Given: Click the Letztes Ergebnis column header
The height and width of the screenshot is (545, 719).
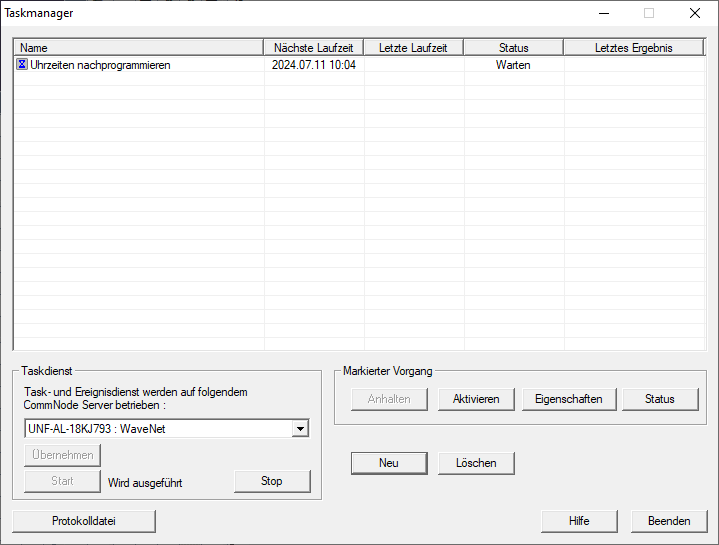Looking at the screenshot, I should [x=633, y=47].
